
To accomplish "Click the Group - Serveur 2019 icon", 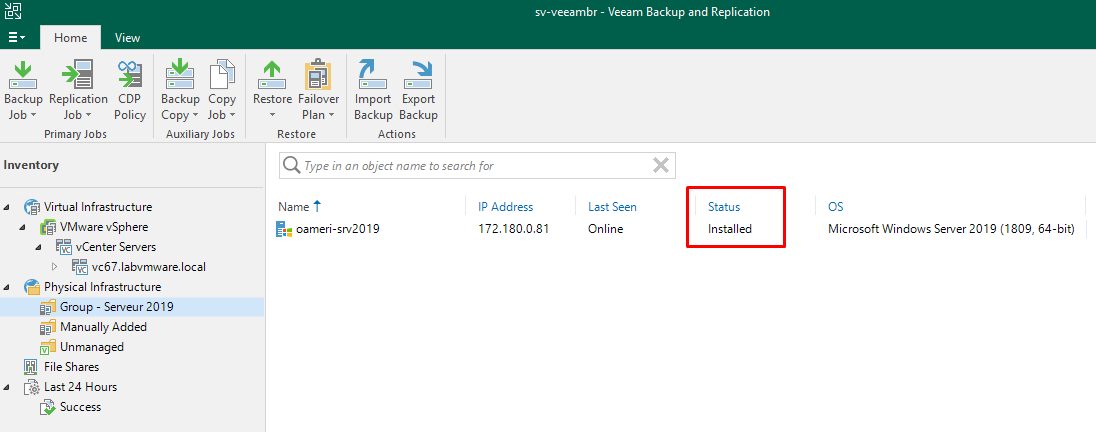I will click(x=48, y=307).
